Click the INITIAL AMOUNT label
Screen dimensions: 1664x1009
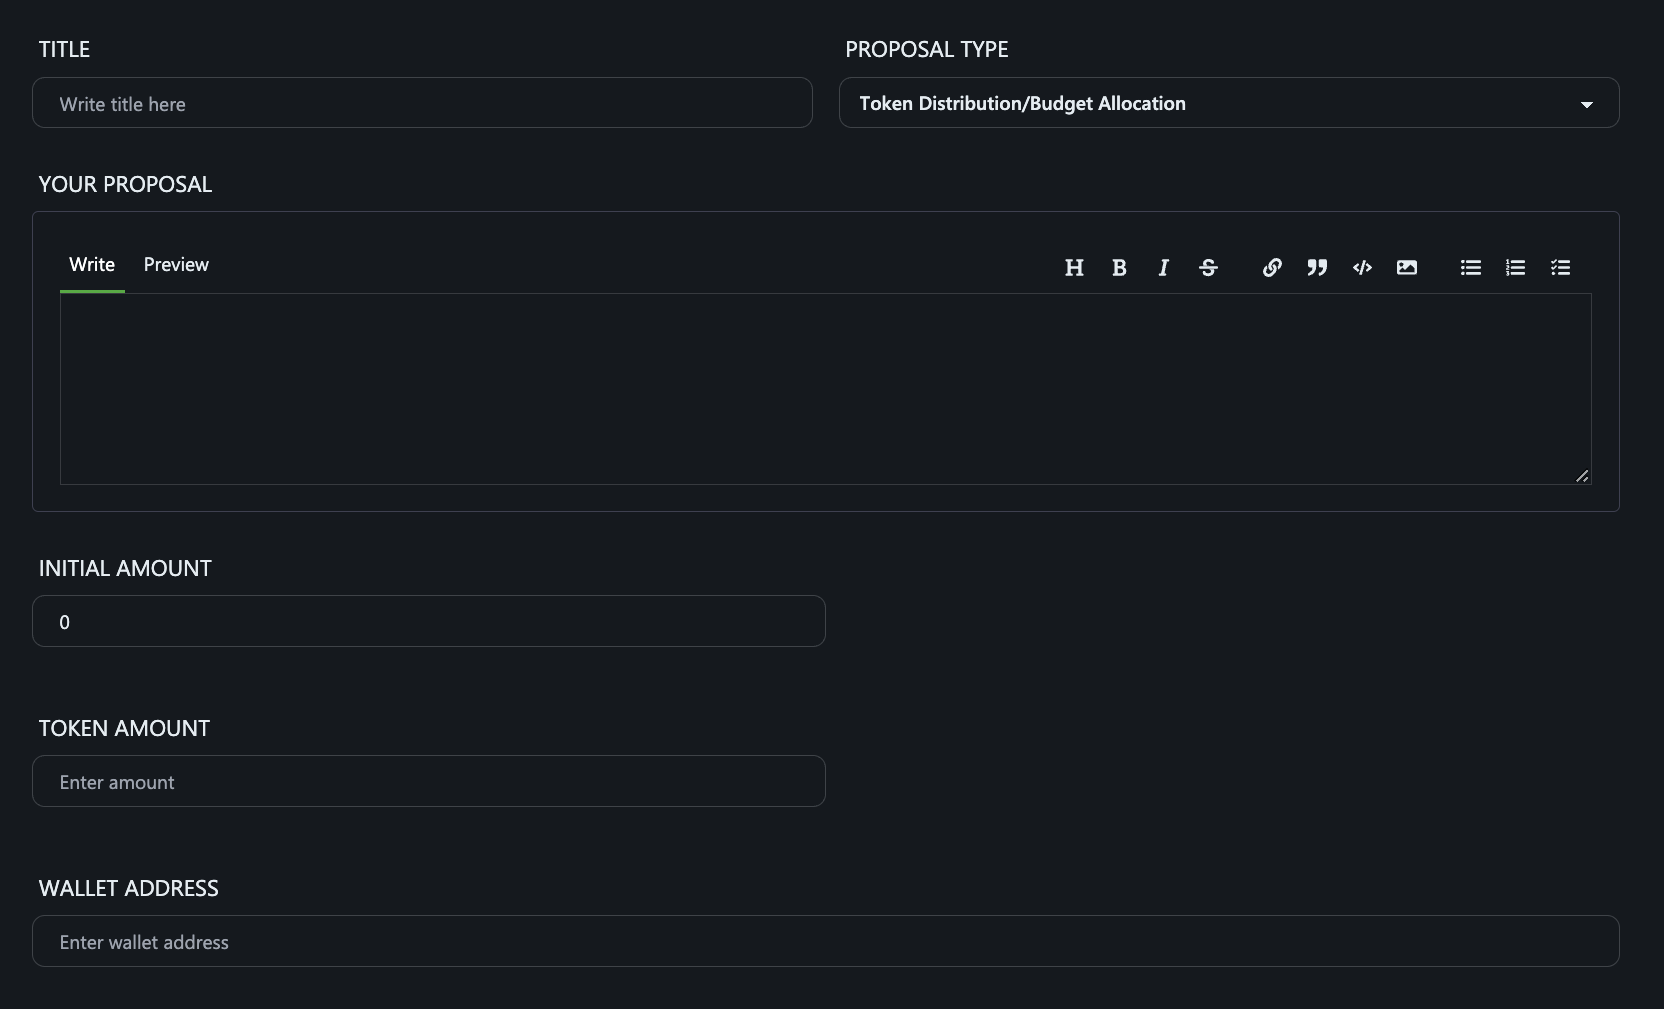pos(125,568)
